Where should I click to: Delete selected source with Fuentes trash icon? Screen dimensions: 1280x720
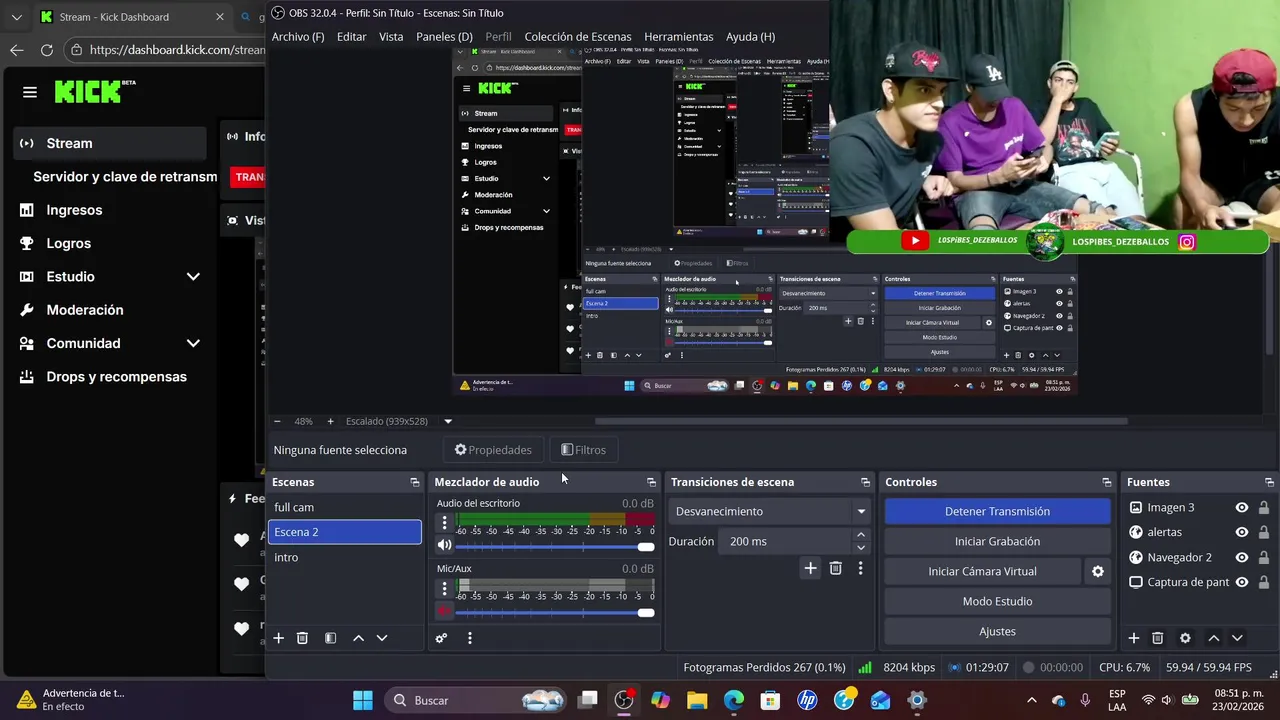pos(1158,638)
